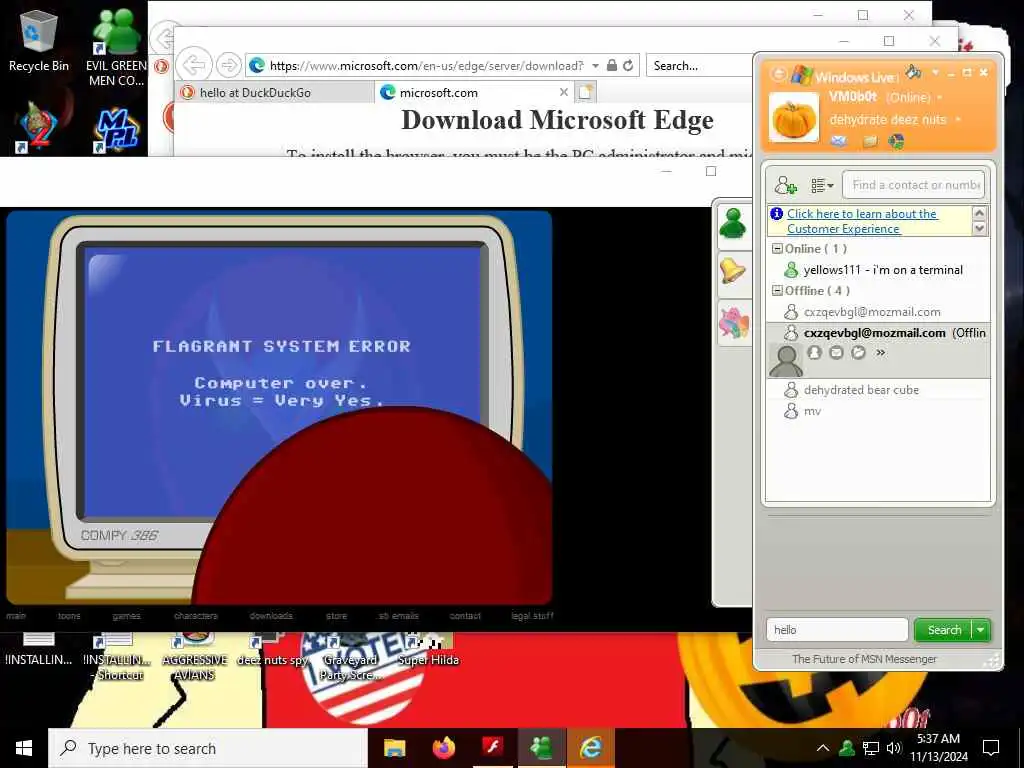Image resolution: width=1024 pixels, height=768 pixels.
Task: Open the AGGRESSIVE AVIANS desktop shortcut
Action: point(195,656)
